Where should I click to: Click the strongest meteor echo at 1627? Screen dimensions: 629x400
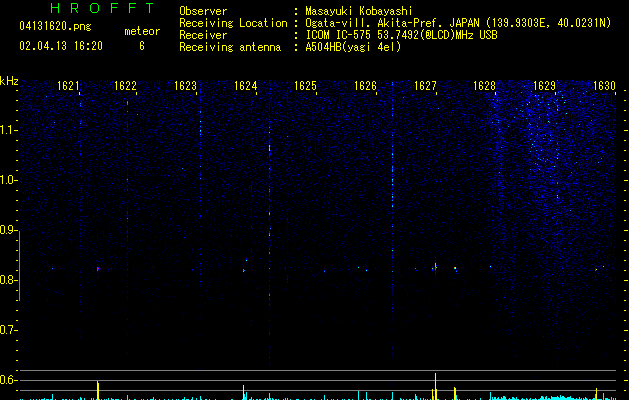coord(435,268)
